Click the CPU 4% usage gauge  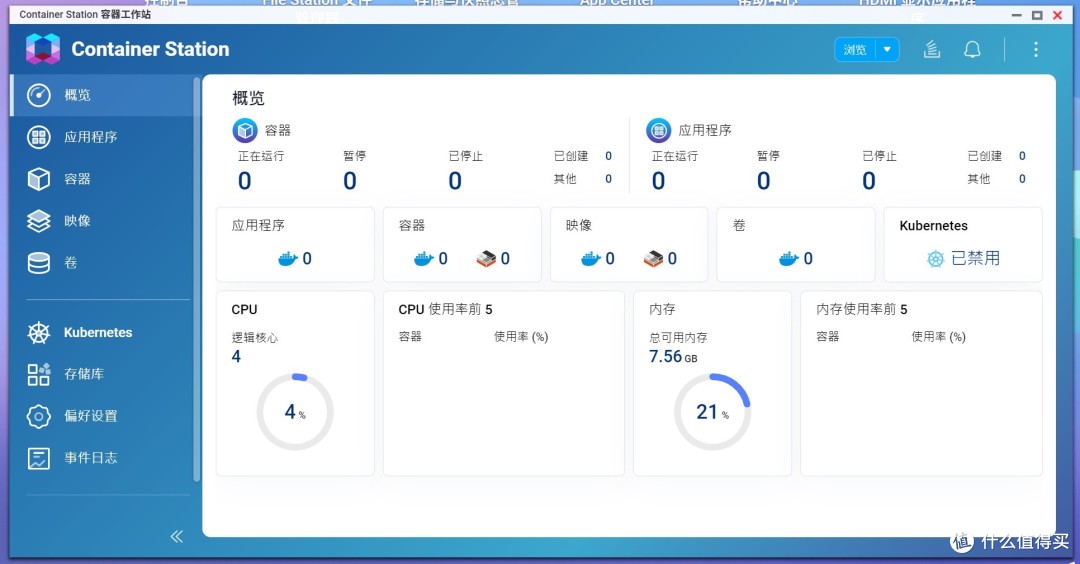coord(295,412)
